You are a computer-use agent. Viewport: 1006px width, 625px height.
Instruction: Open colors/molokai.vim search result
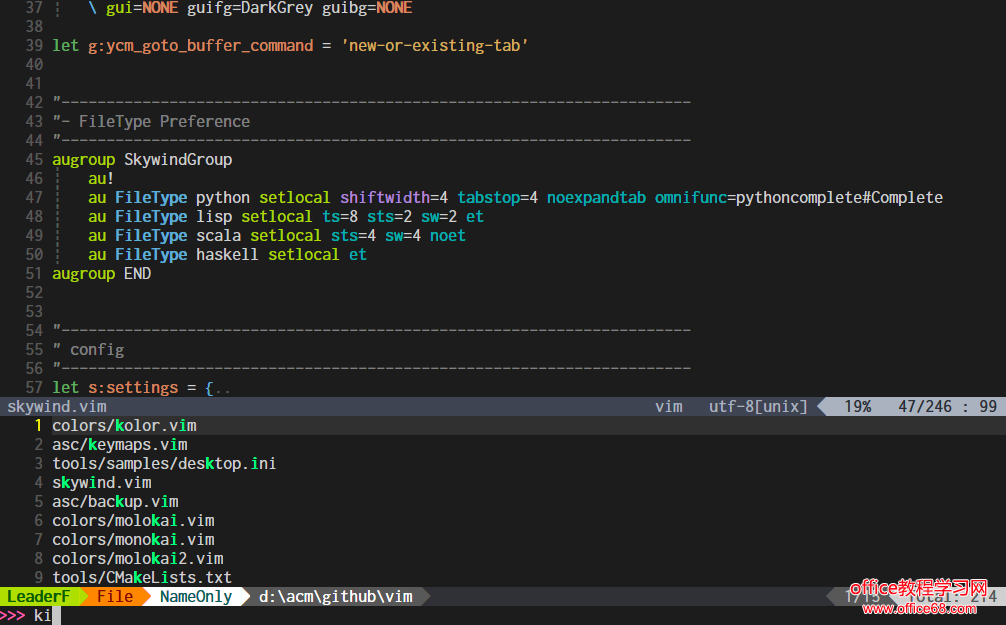133,521
